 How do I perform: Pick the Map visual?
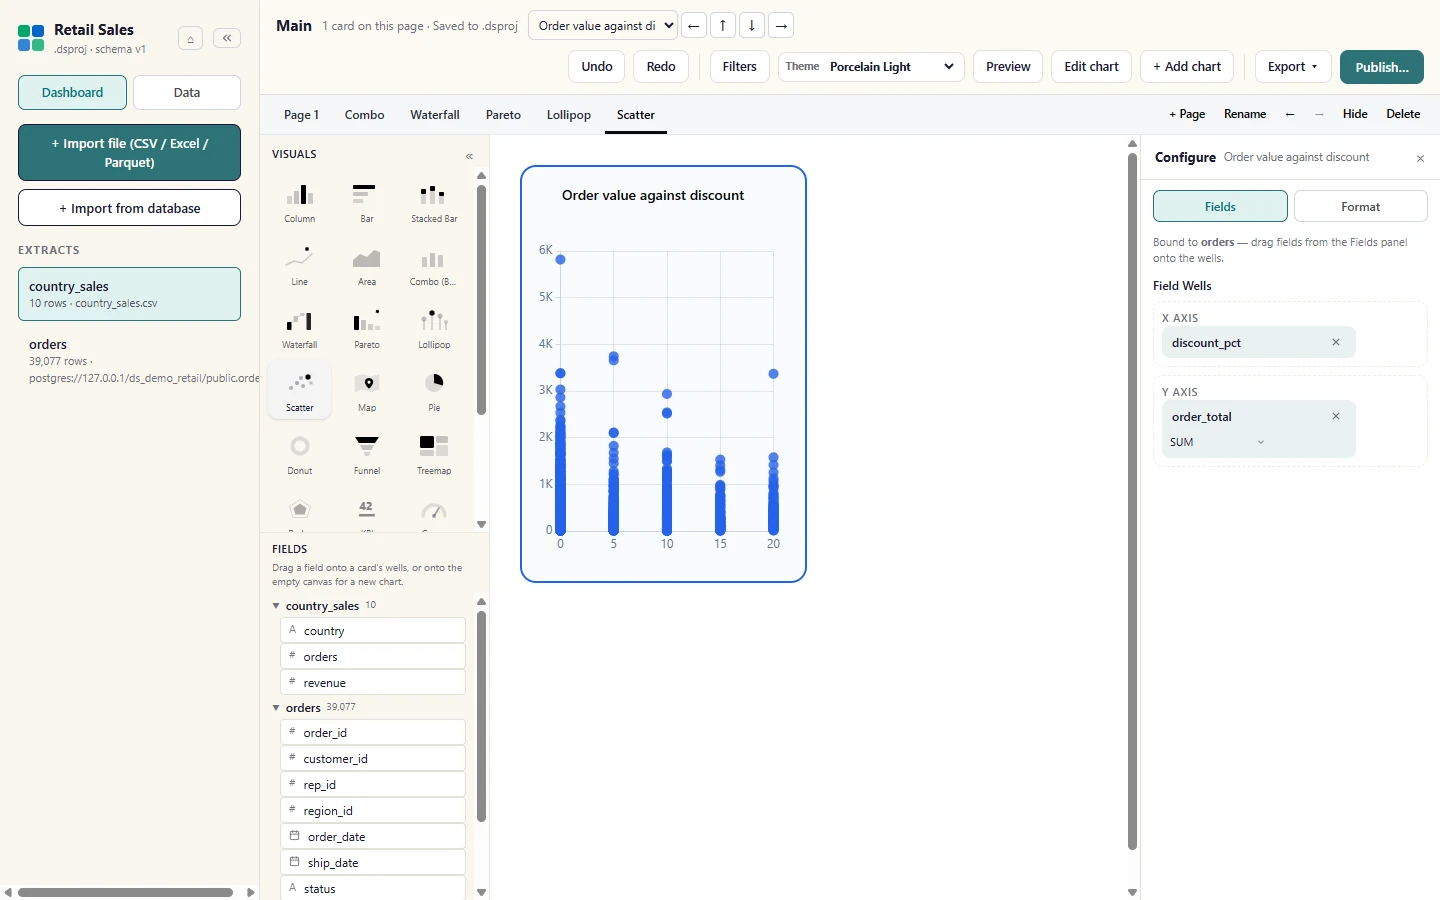tap(367, 392)
